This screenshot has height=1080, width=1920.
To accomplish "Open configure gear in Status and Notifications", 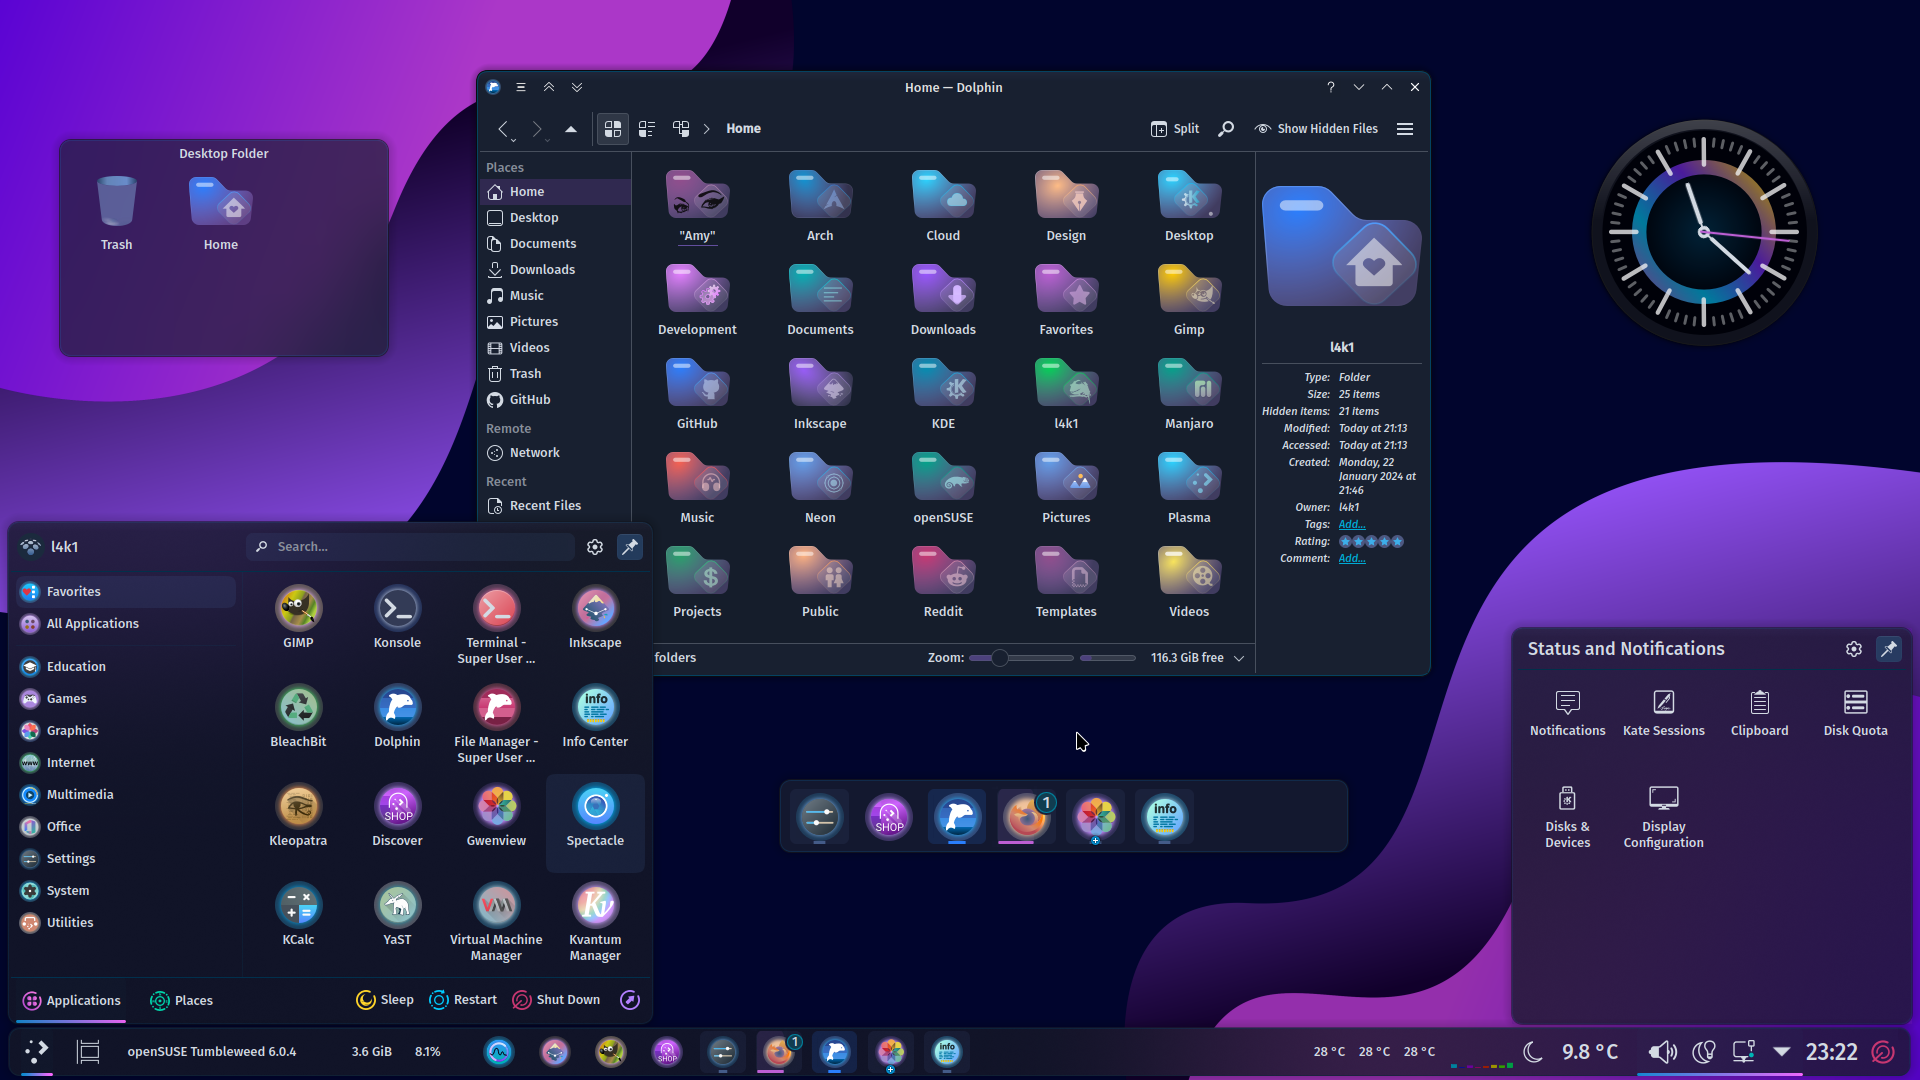I will [1854, 649].
